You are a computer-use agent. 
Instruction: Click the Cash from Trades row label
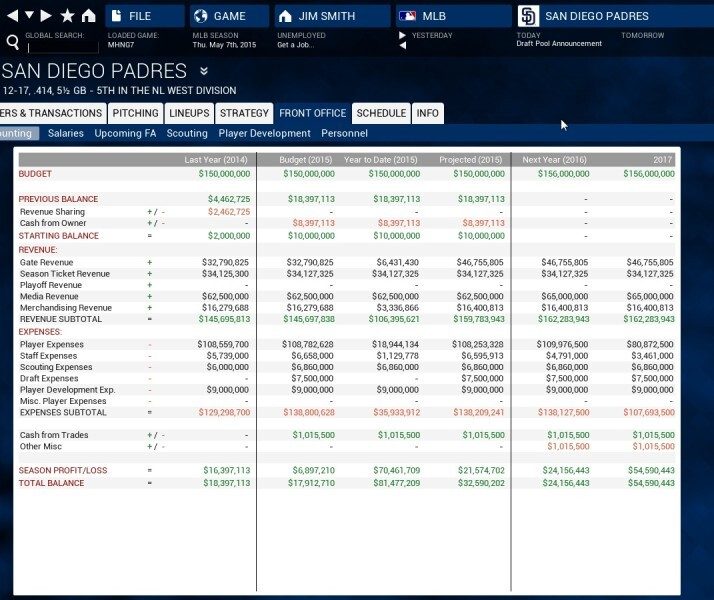54,435
